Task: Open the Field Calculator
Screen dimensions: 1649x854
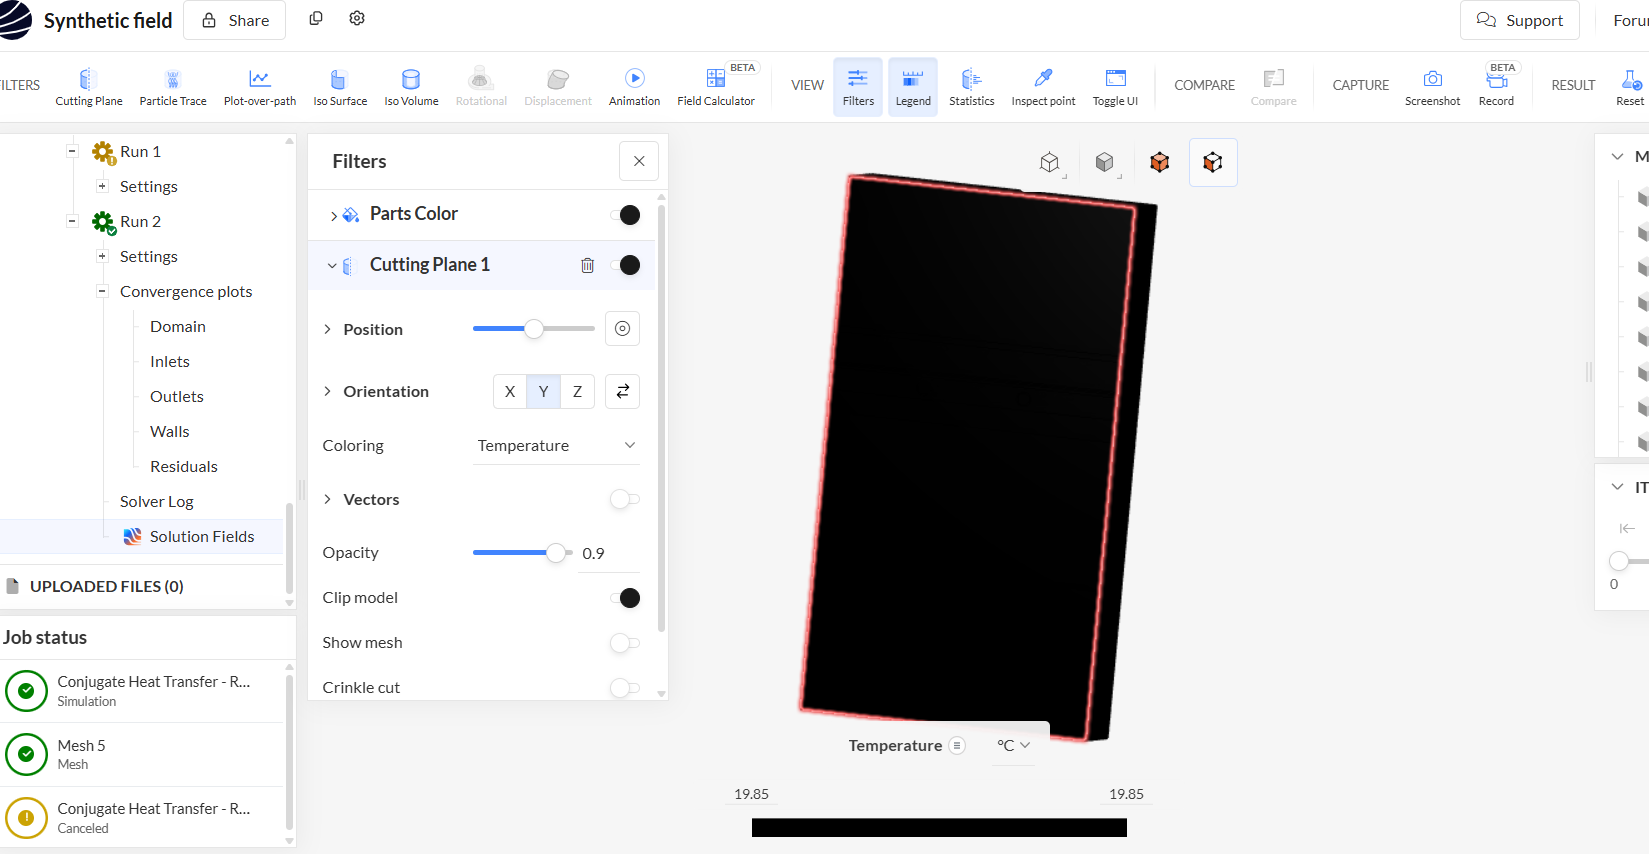Action: [x=716, y=87]
